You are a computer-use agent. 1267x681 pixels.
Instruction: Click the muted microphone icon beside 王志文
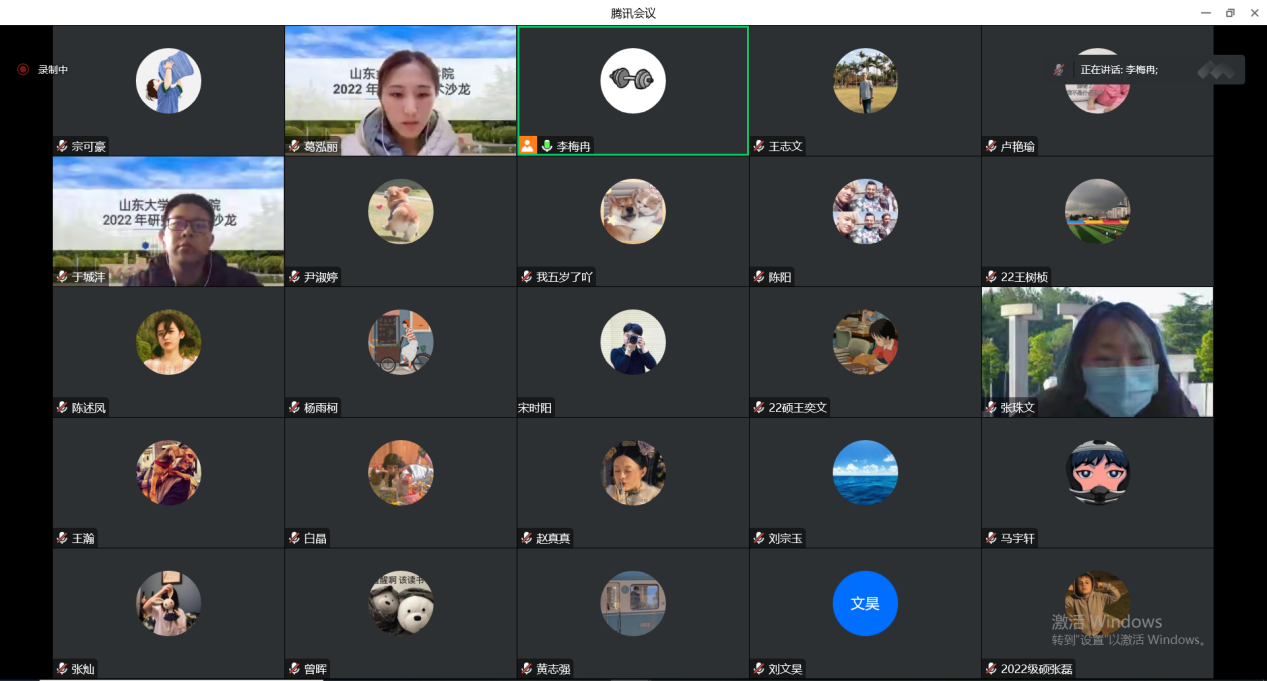click(x=759, y=146)
